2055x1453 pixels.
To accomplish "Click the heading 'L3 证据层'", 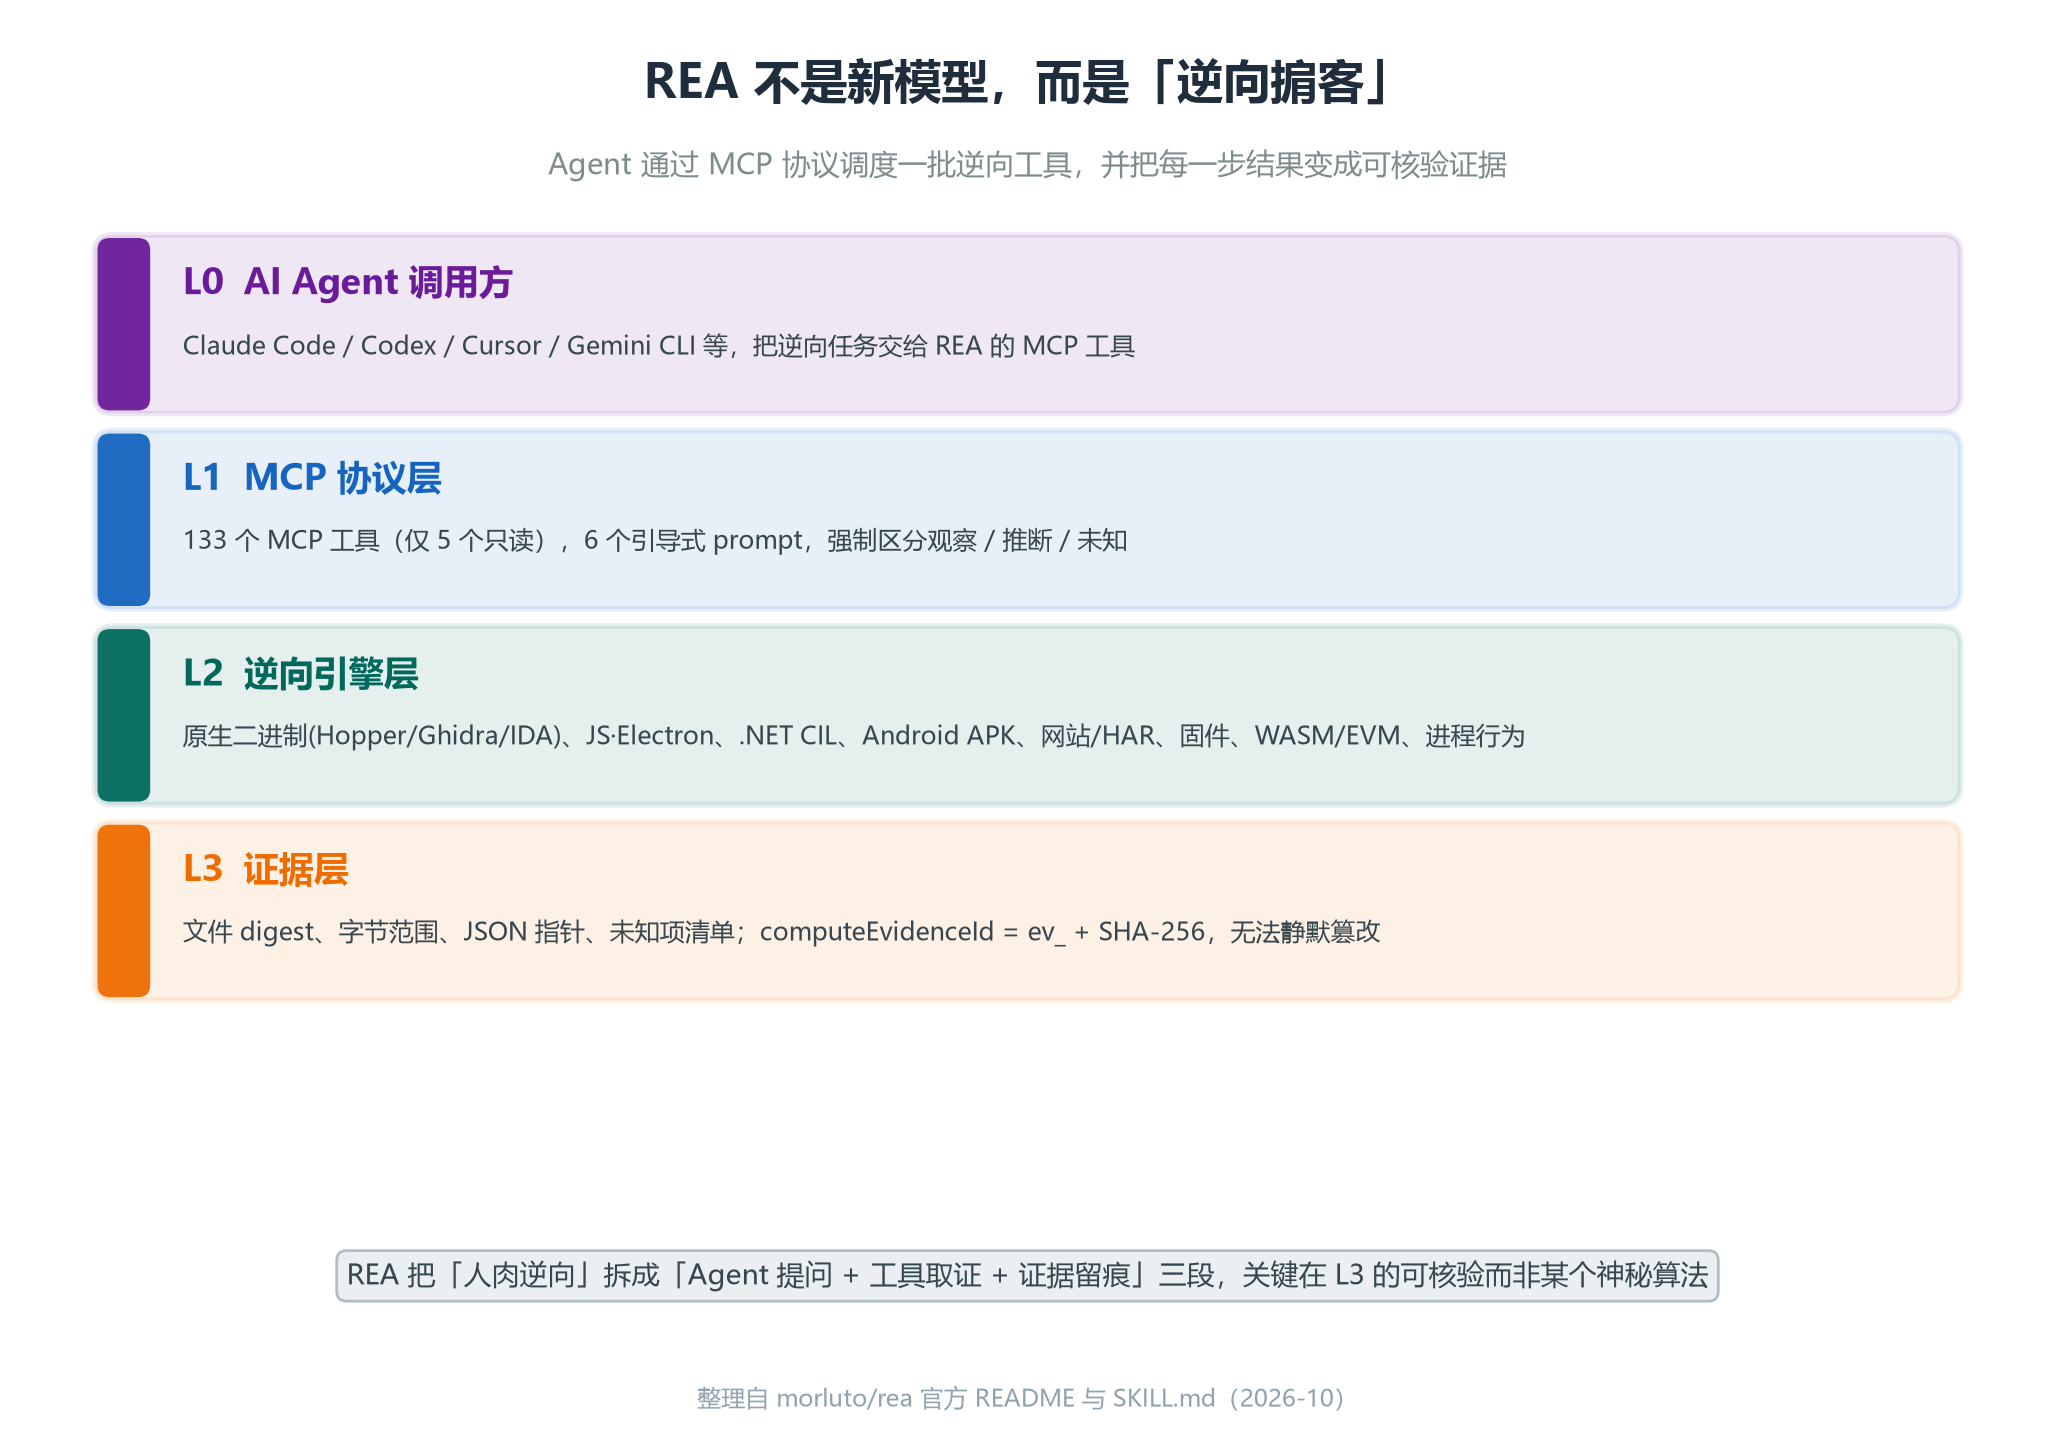I will [265, 869].
